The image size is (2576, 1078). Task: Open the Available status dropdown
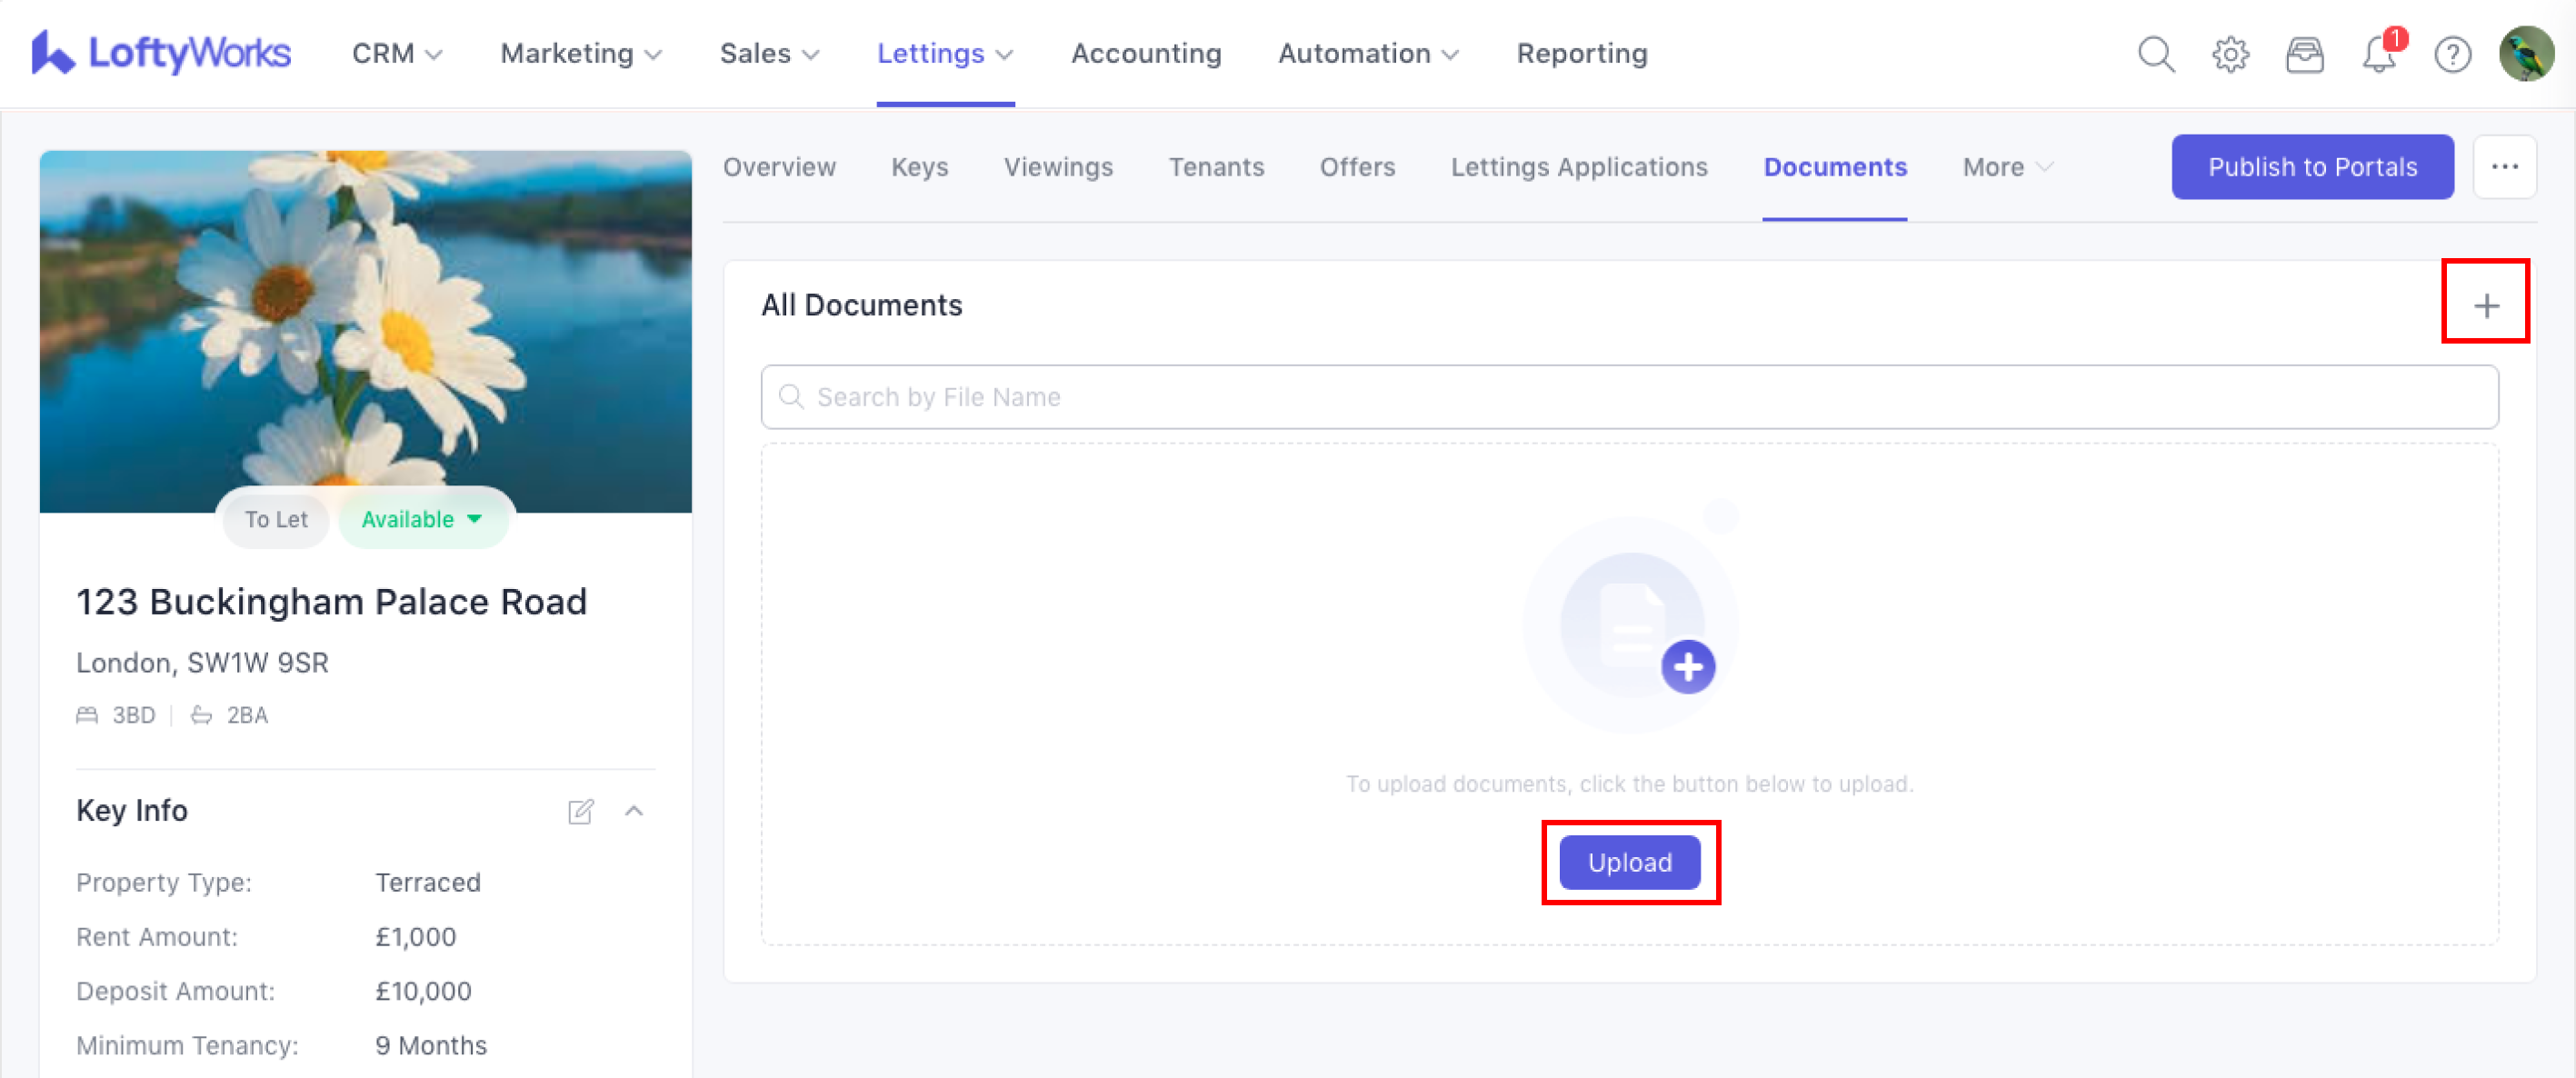click(422, 519)
